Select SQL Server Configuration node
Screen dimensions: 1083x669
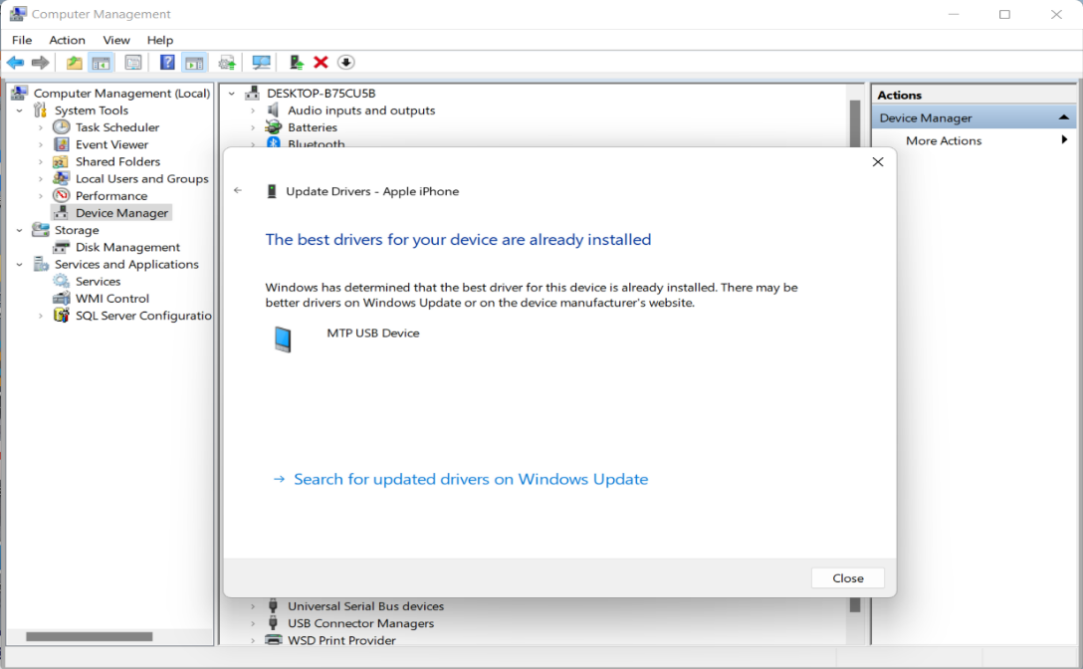[143, 316]
